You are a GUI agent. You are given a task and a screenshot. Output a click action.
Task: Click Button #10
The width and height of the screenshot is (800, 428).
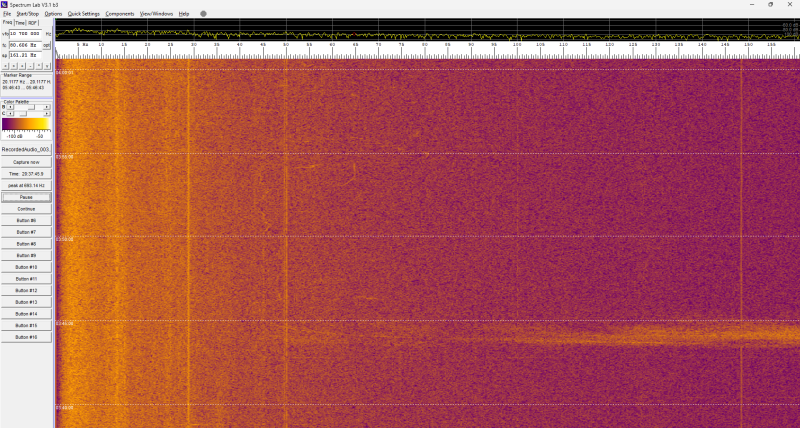[x=26, y=267]
